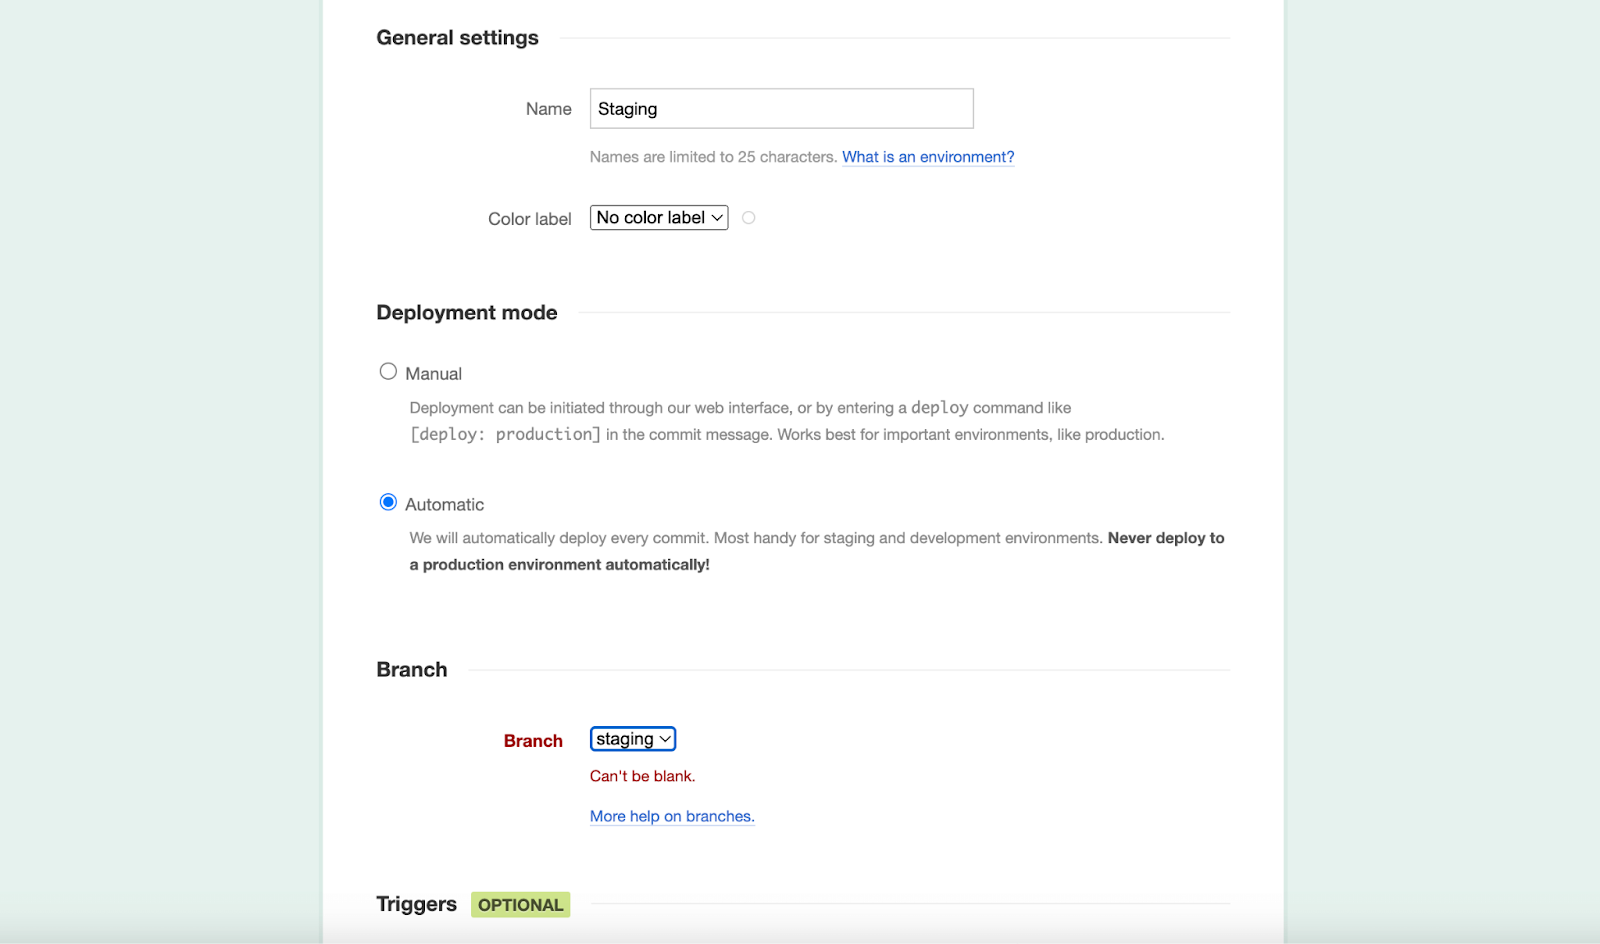Click the color preview circle next to color label

coord(749,218)
